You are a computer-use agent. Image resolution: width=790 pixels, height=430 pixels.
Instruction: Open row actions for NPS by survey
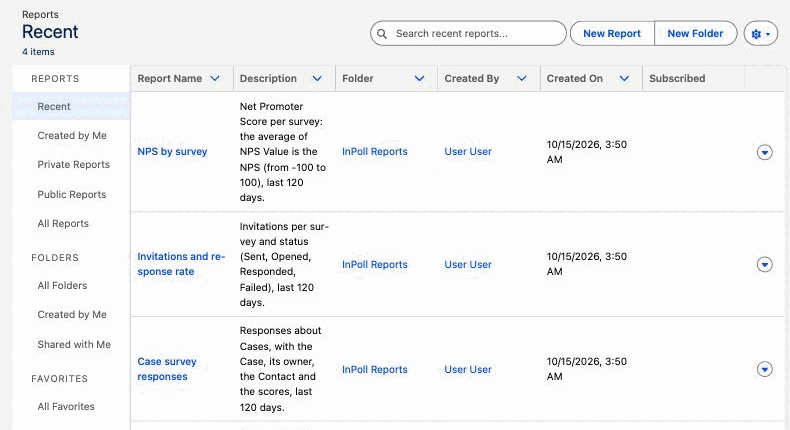pos(764,152)
